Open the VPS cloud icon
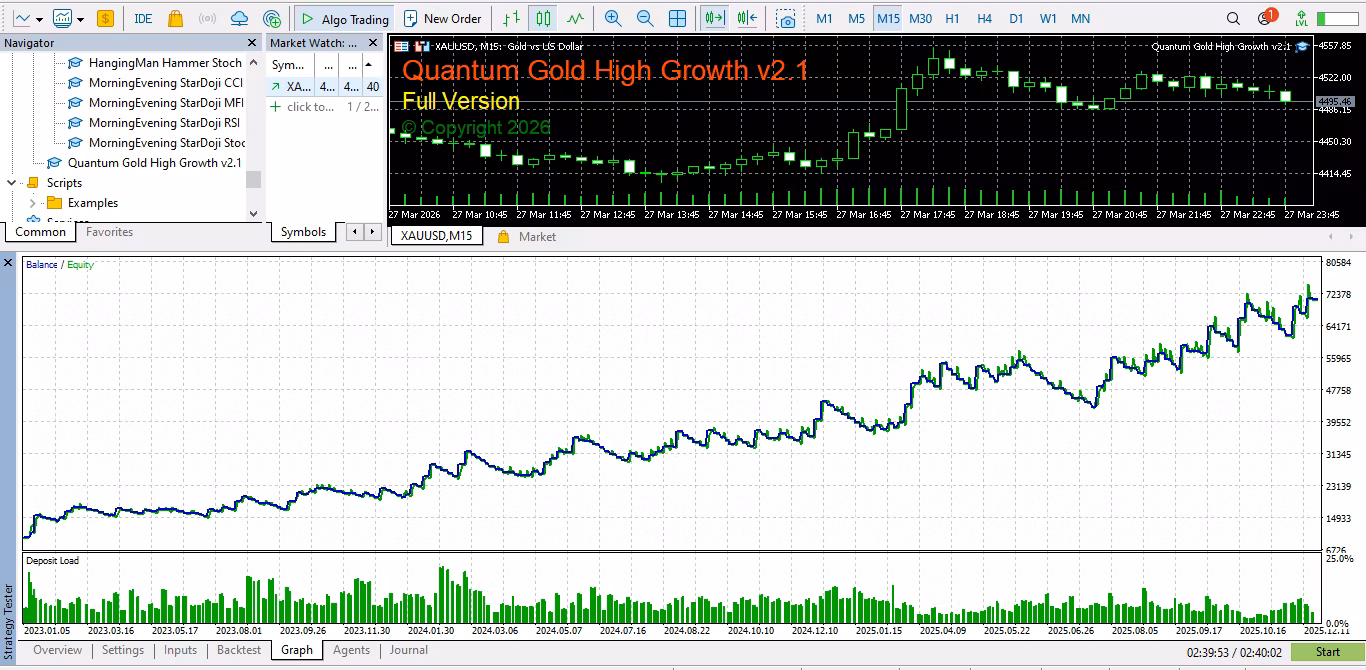The image size is (1366, 670). 239,18
